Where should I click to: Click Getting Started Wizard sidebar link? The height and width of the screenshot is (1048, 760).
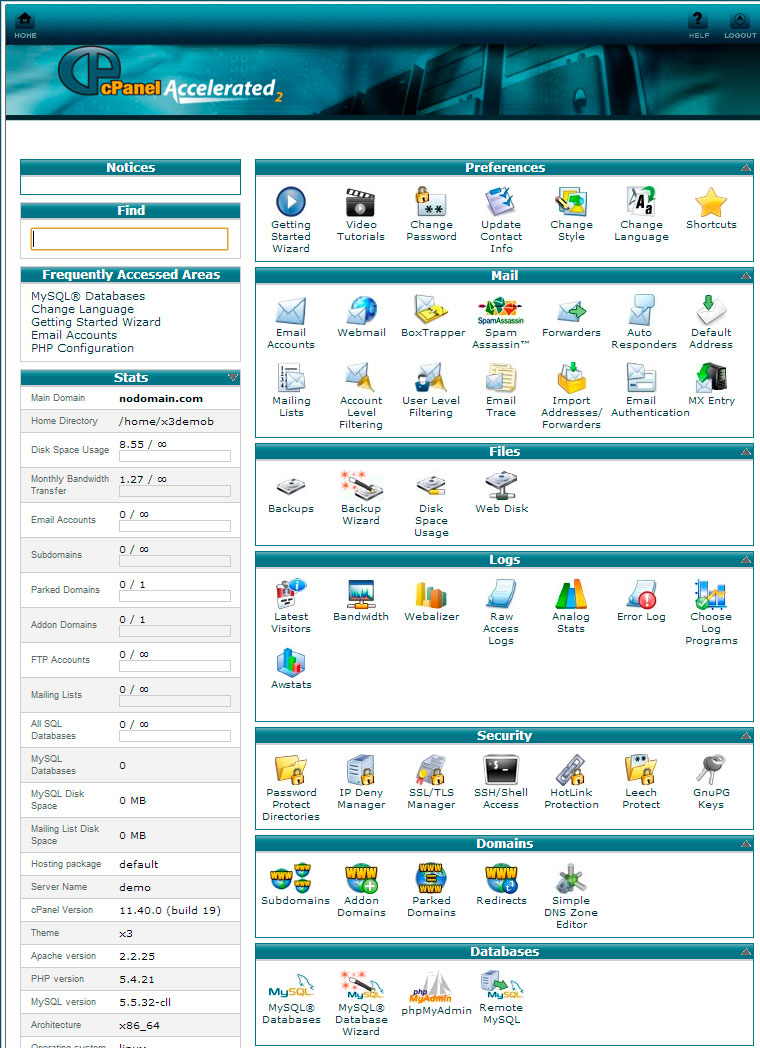point(96,321)
